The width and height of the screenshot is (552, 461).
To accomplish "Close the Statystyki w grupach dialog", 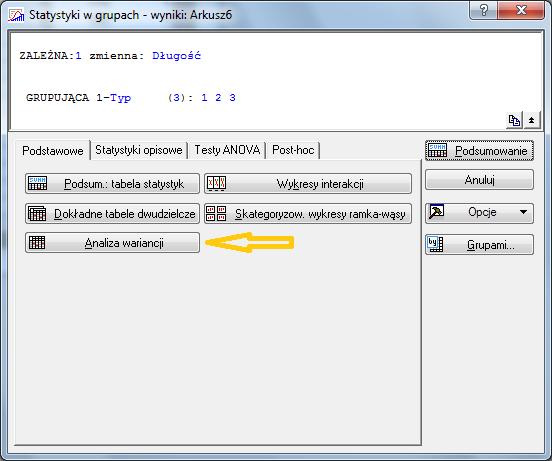I will [521, 10].
